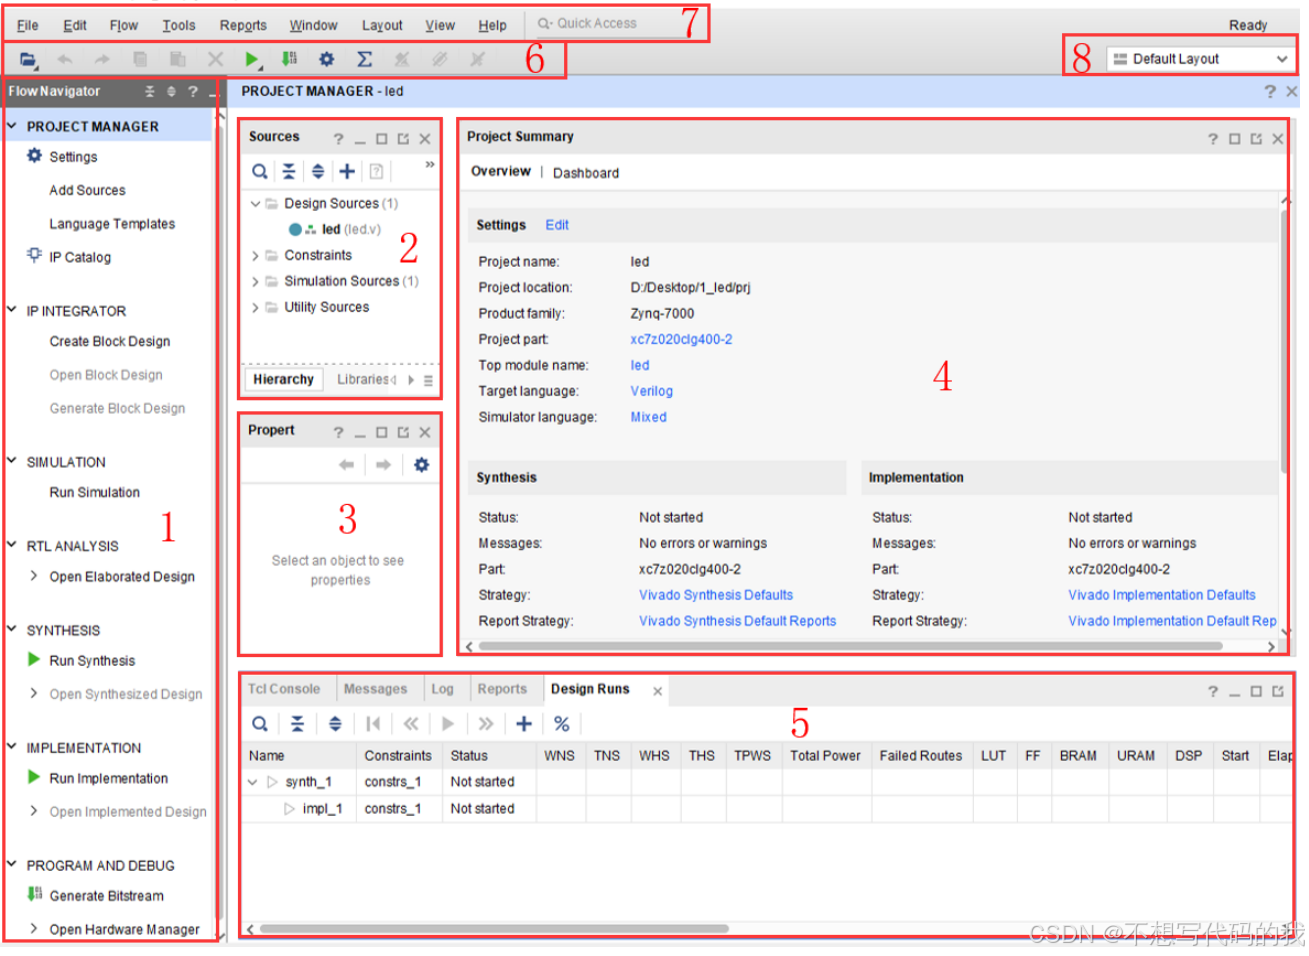This screenshot has height=956, width=1309.
Task: Collapse the PROJECT MANAGER section
Action: (12, 126)
